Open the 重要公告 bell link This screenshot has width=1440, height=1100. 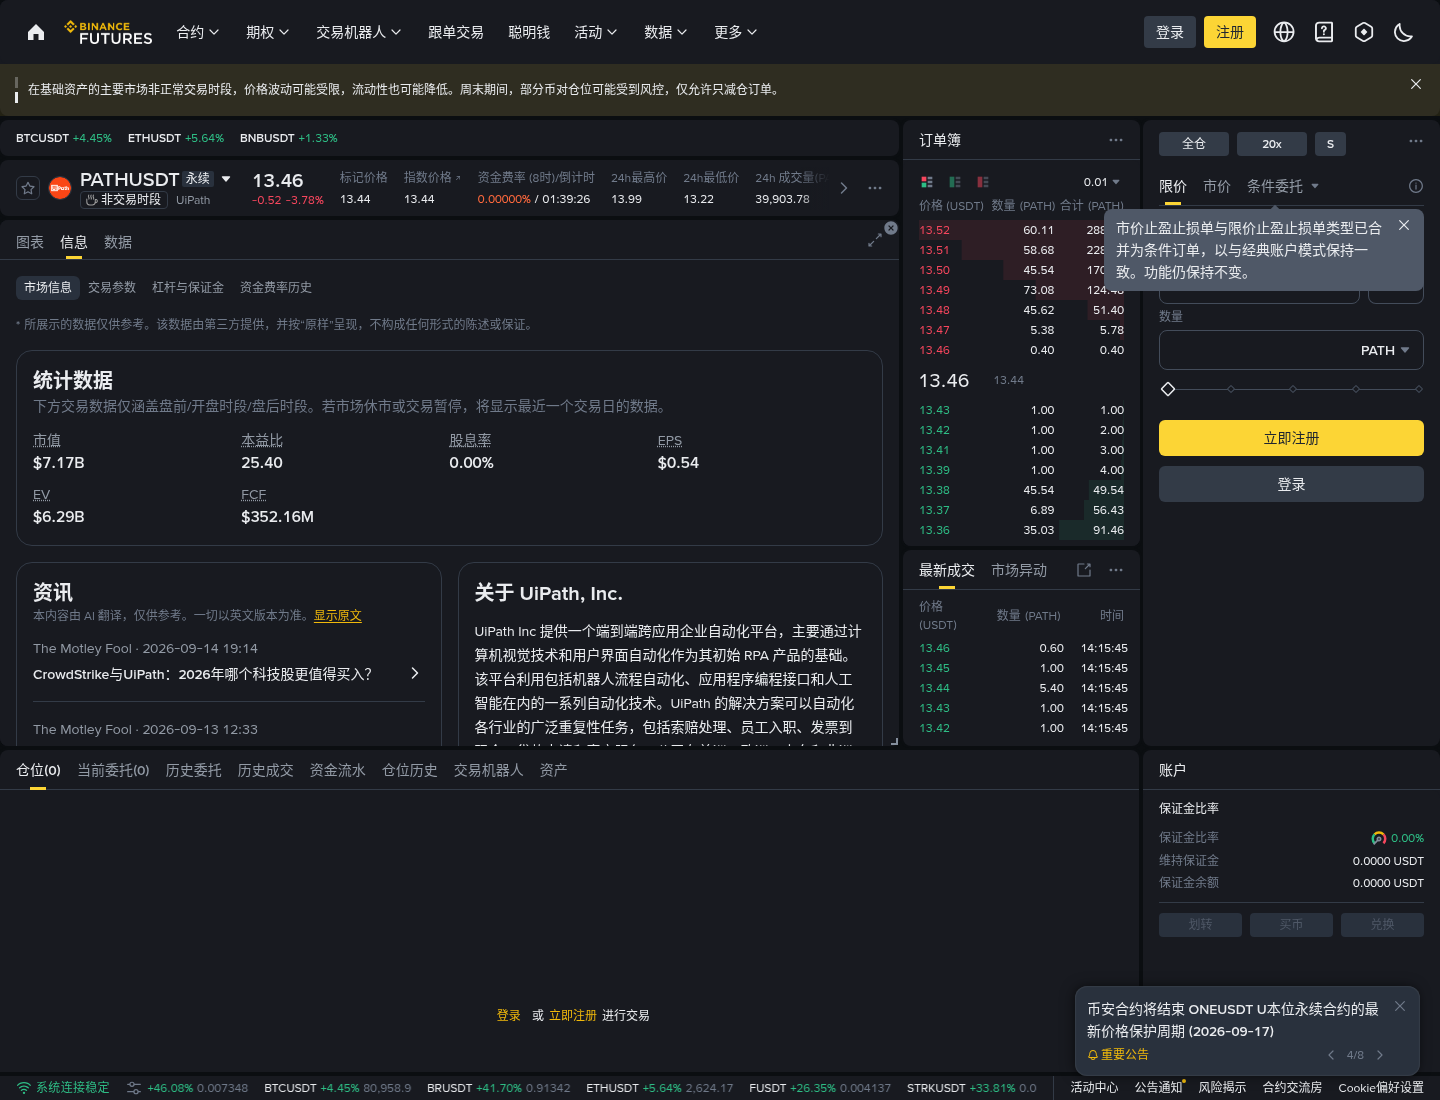tap(1118, 1055)
